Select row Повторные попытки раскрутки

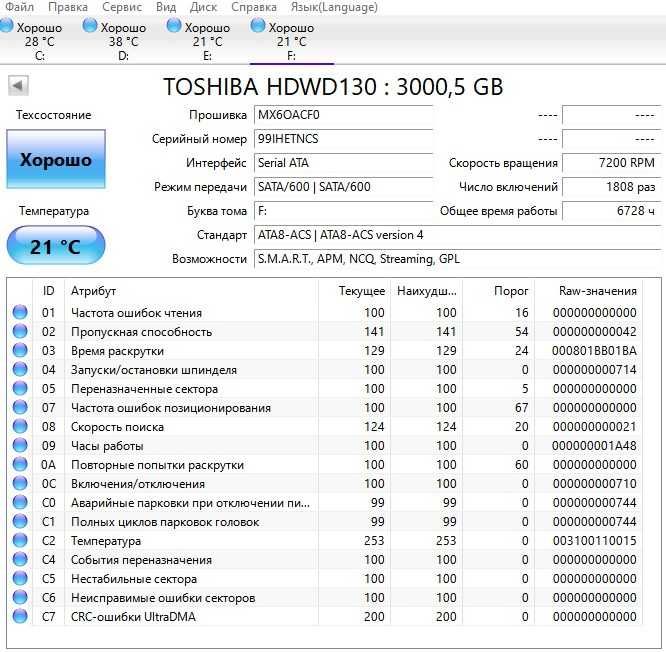point(325,465)
